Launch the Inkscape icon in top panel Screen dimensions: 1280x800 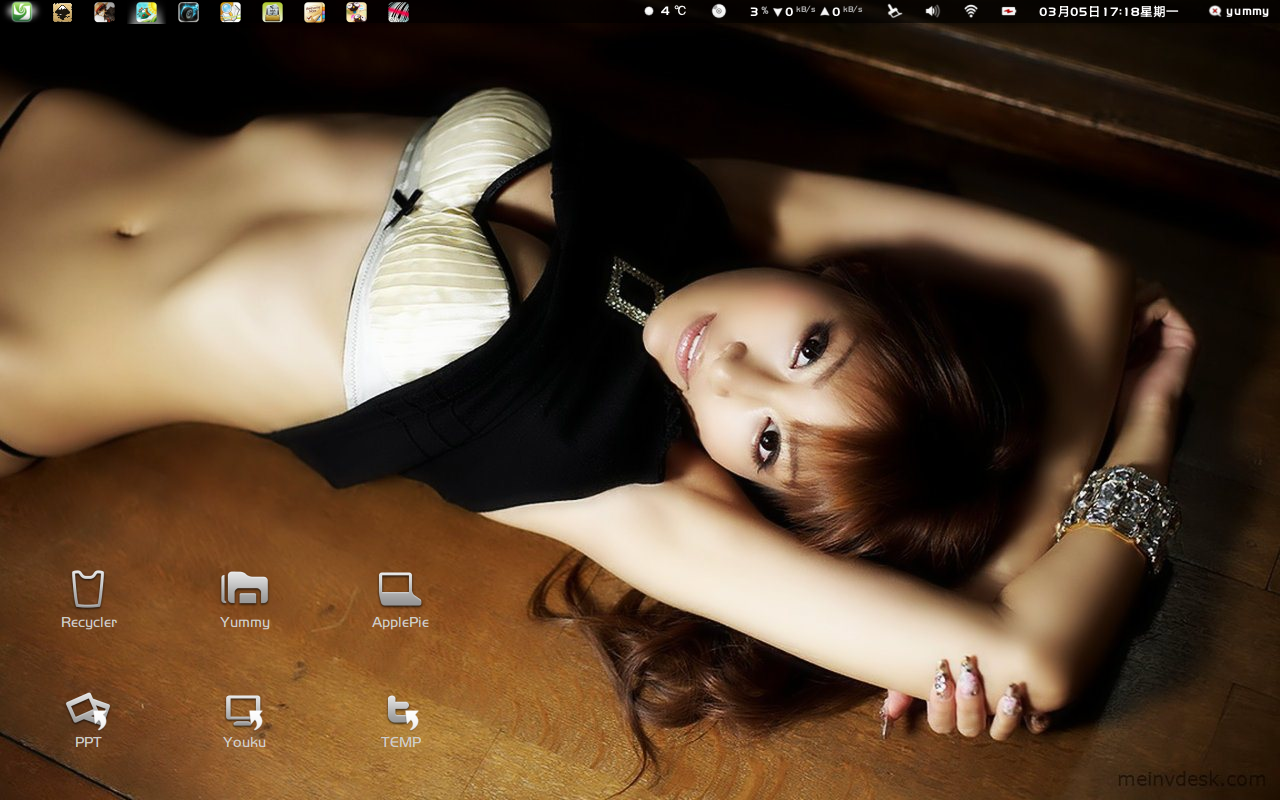62,12
